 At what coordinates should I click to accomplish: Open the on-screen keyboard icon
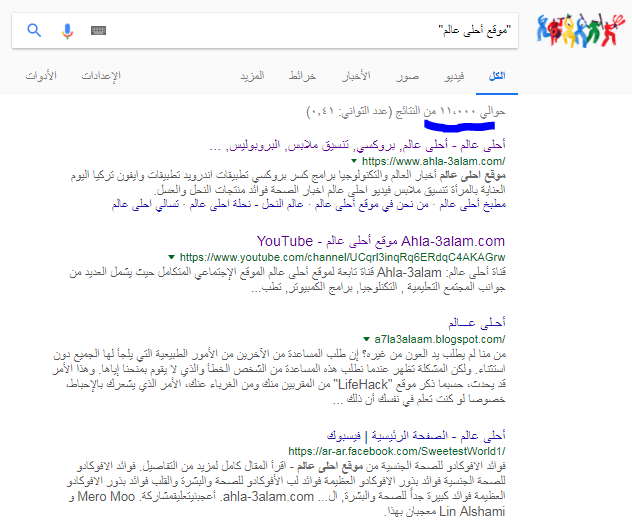point(98,31)
